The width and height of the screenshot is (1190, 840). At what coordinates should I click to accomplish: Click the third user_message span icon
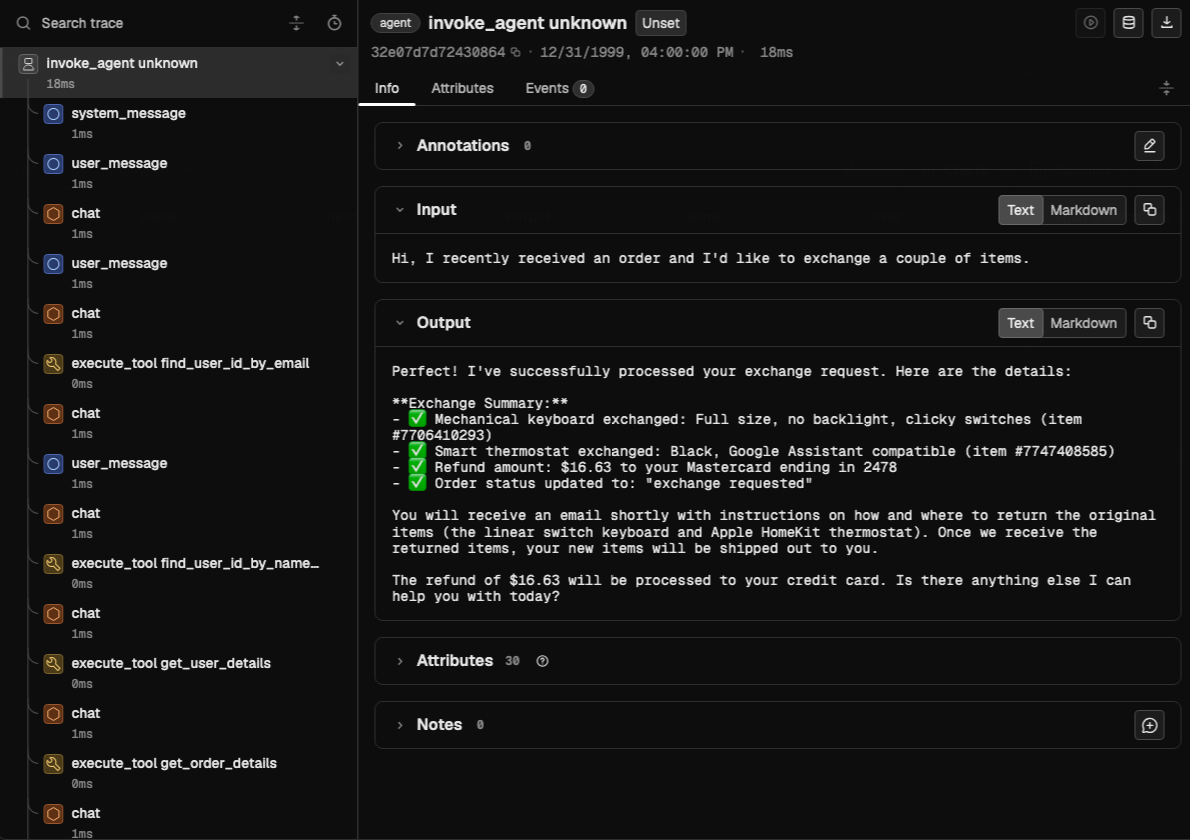[53, 465]
